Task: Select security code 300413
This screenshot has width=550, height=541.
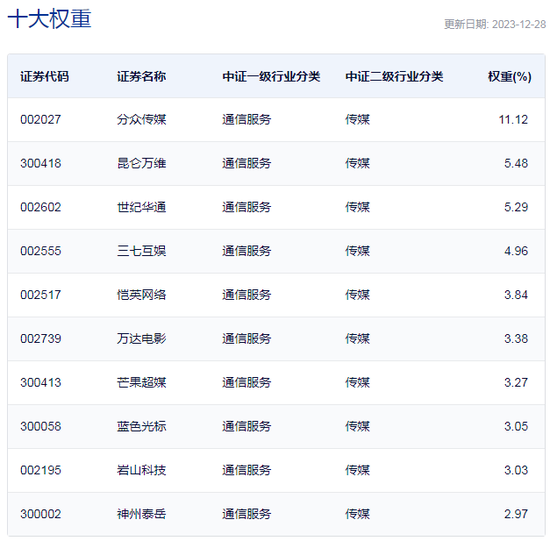Action: (41, 383)
